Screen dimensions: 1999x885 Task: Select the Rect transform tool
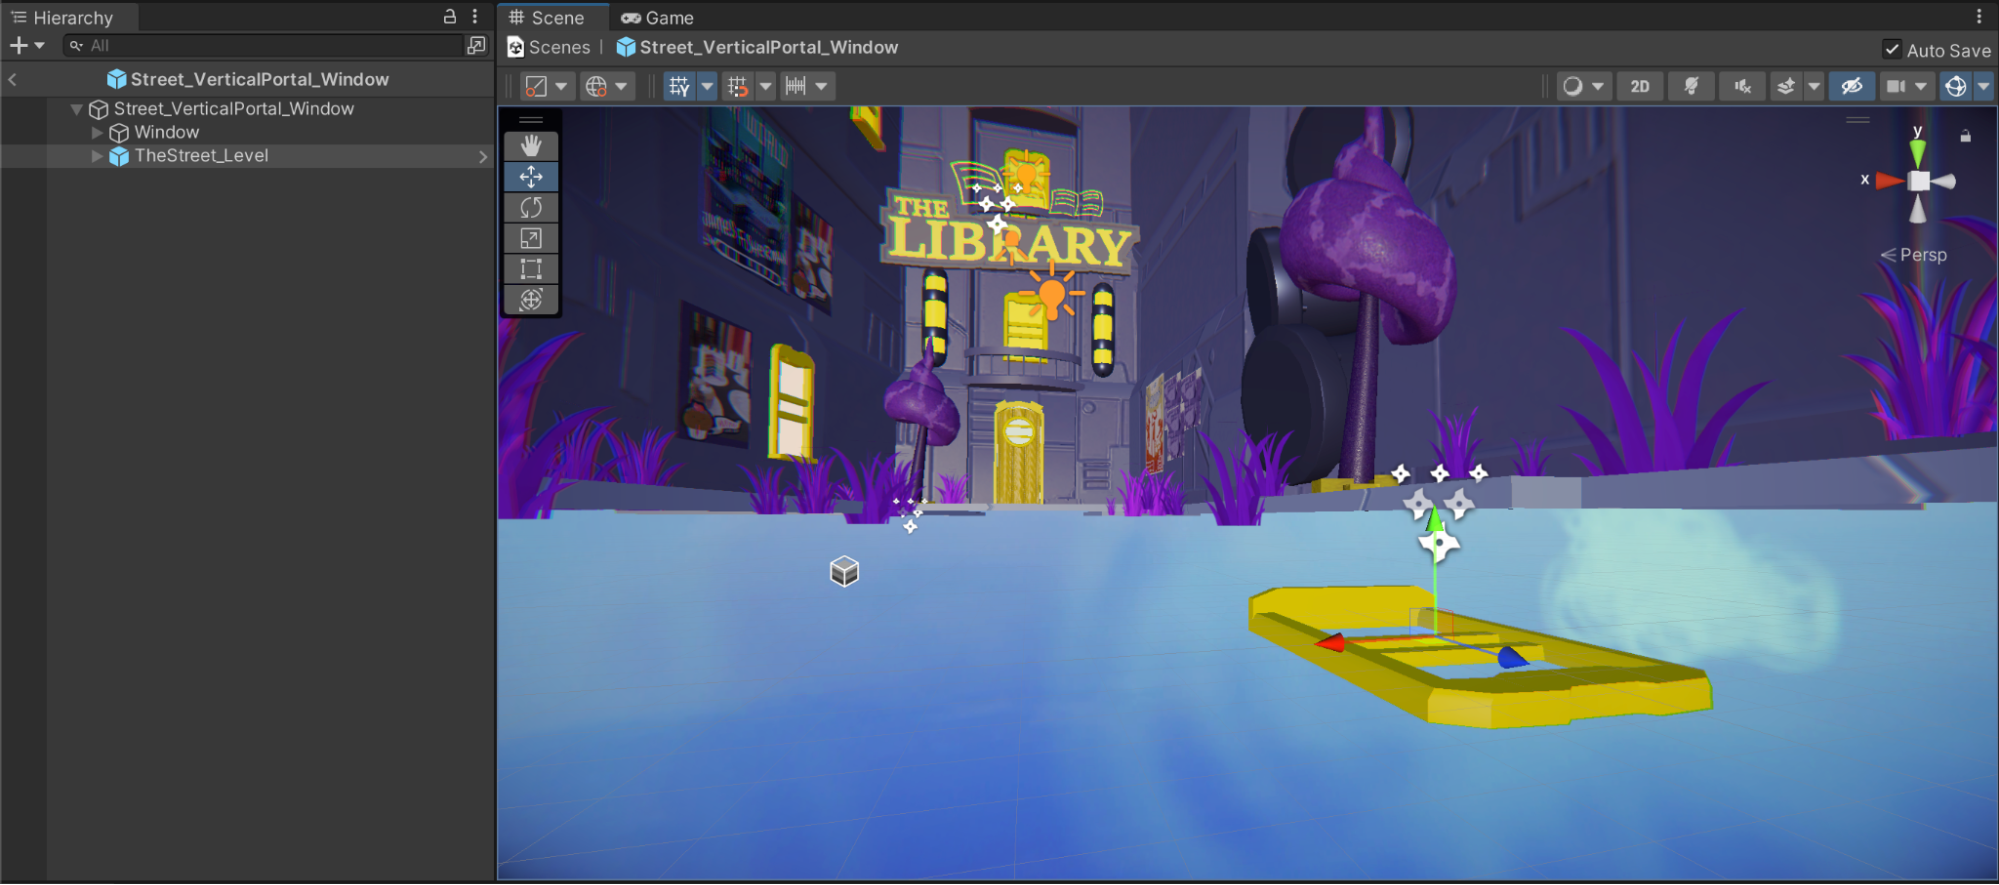point(531,269)
